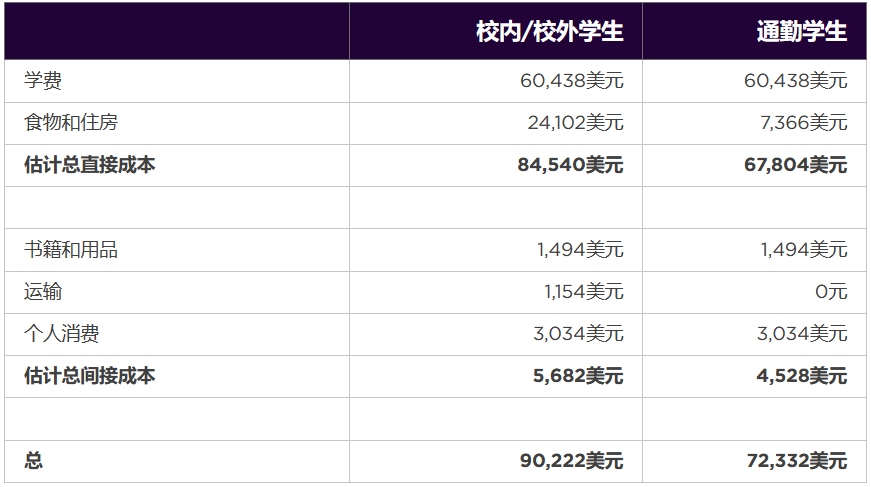This screenshot has width=871, height=487.
Task: Click the 食物和住房 row label
Action: tap(71, 123)
